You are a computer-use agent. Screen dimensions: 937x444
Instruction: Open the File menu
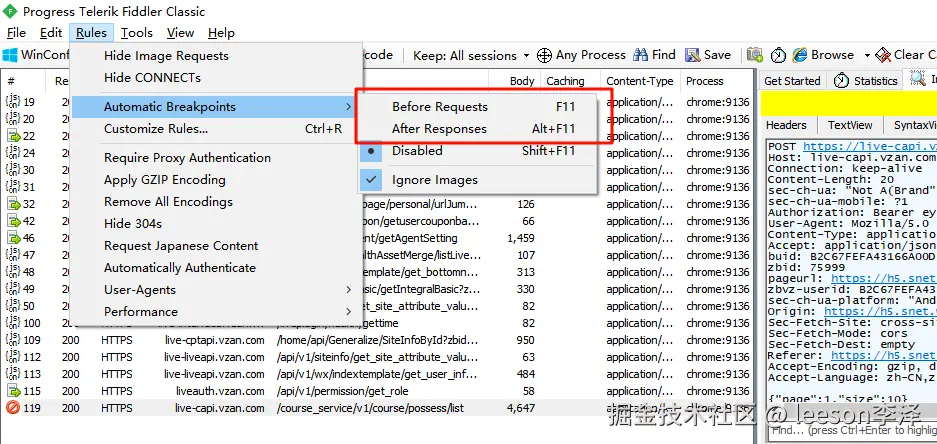click(16, 33)
